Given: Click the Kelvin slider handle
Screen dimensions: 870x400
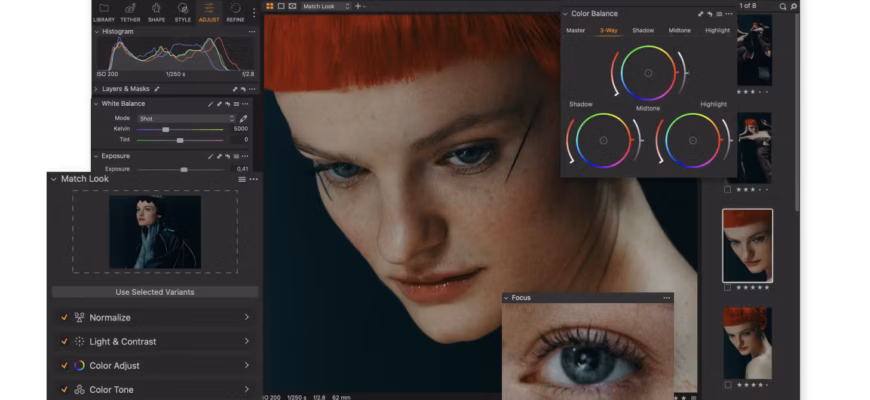Looking at the screenshot, I should tap(165, 129).
